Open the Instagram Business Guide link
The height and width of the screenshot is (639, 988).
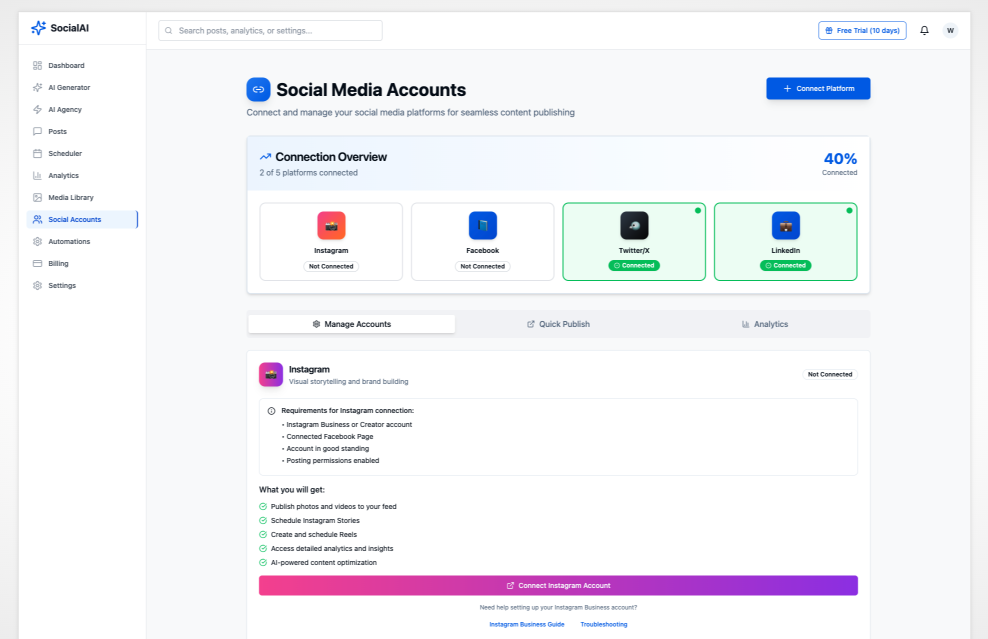tap(527, 623)
